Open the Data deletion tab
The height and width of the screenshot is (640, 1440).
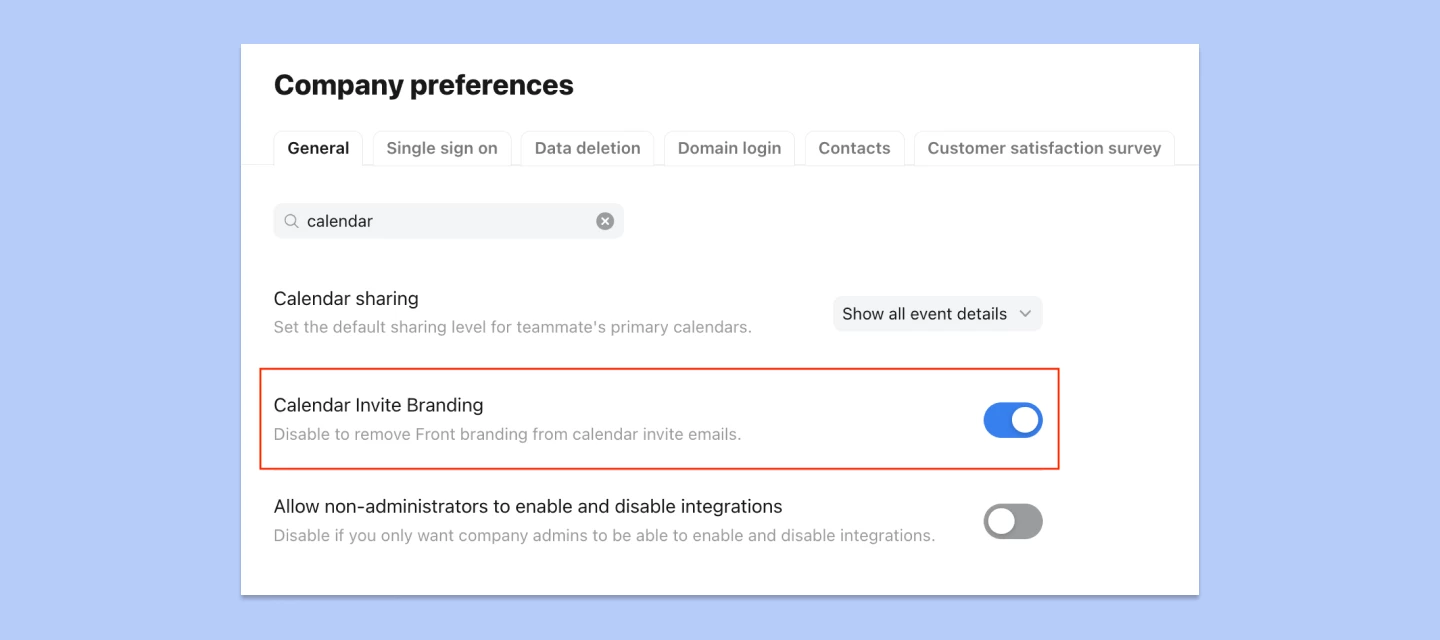587,148
